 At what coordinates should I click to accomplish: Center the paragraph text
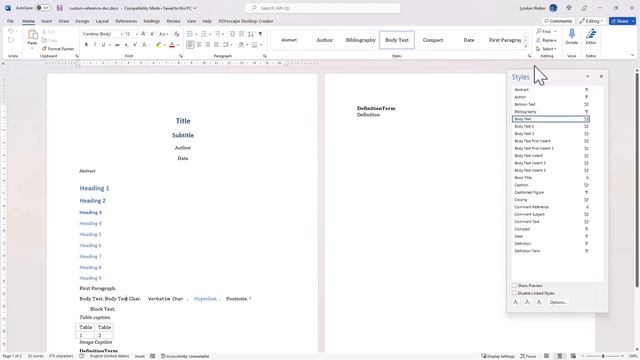coord(199,45)
